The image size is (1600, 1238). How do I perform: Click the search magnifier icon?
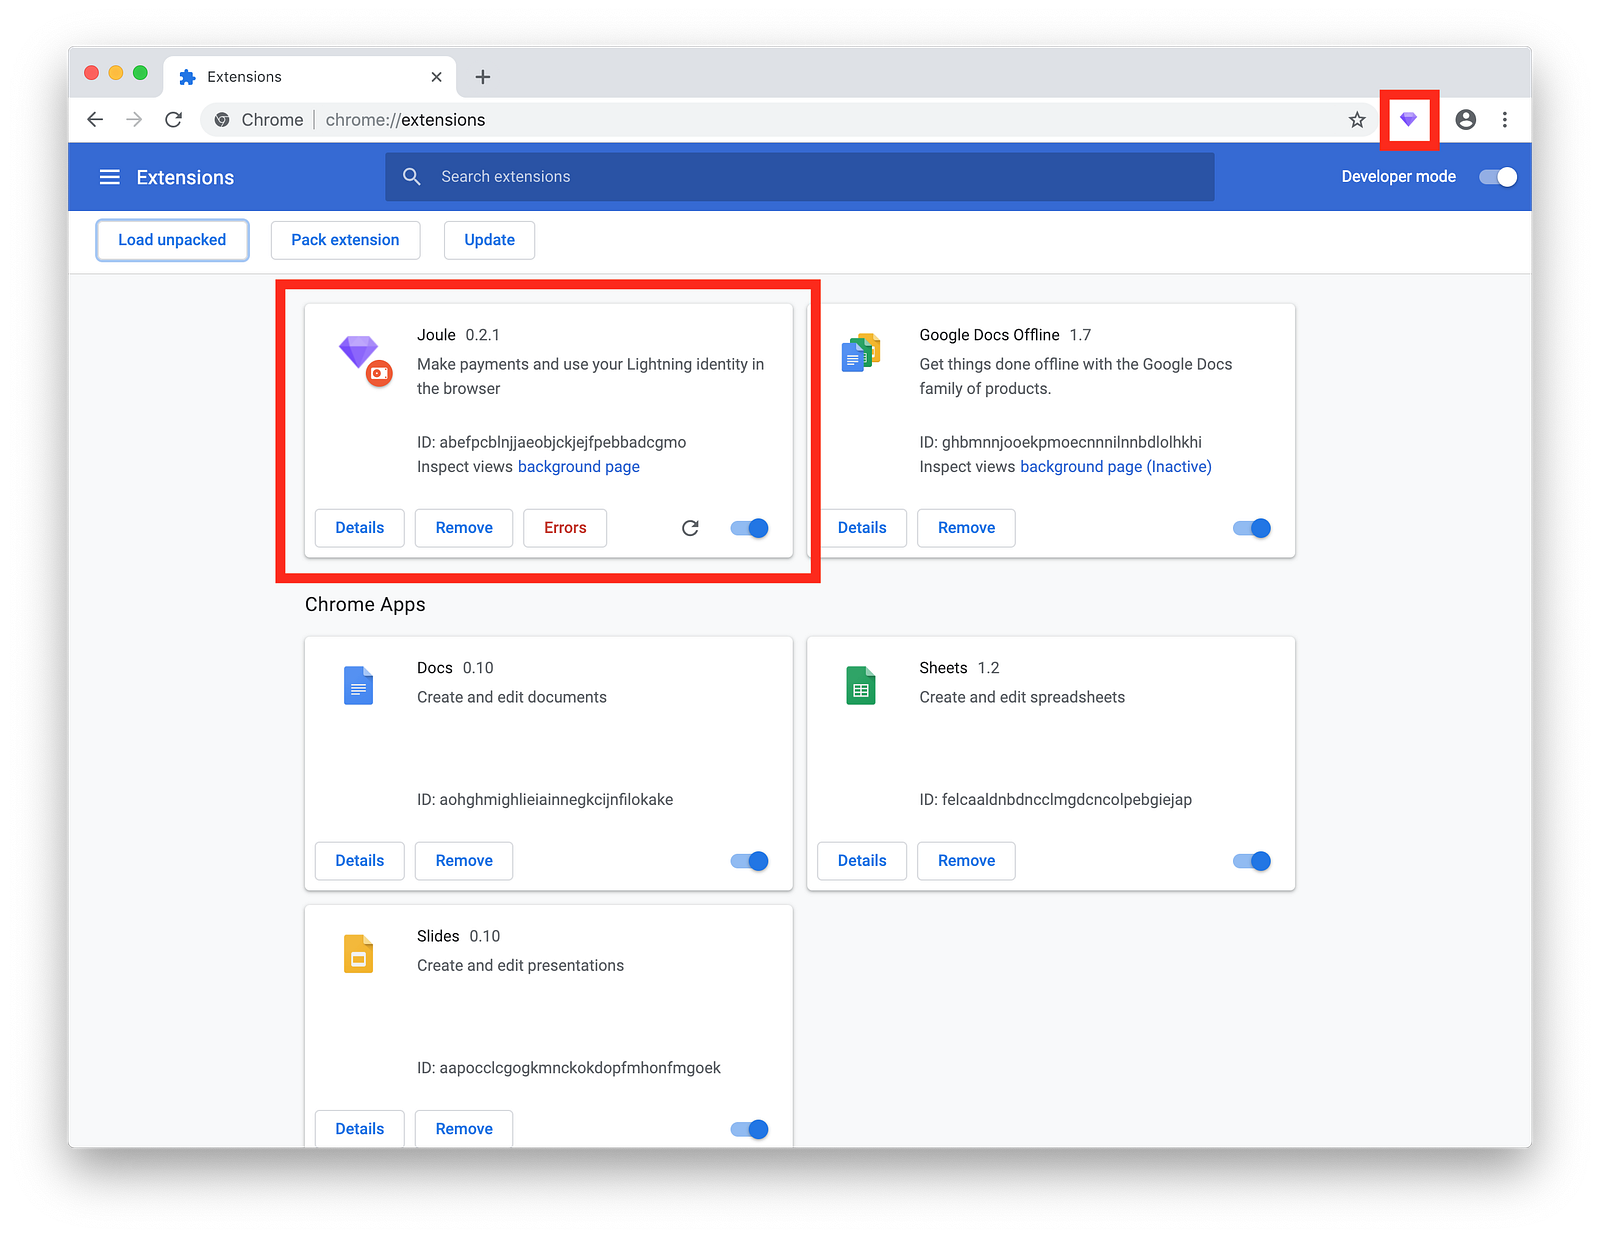coord(411,176)
